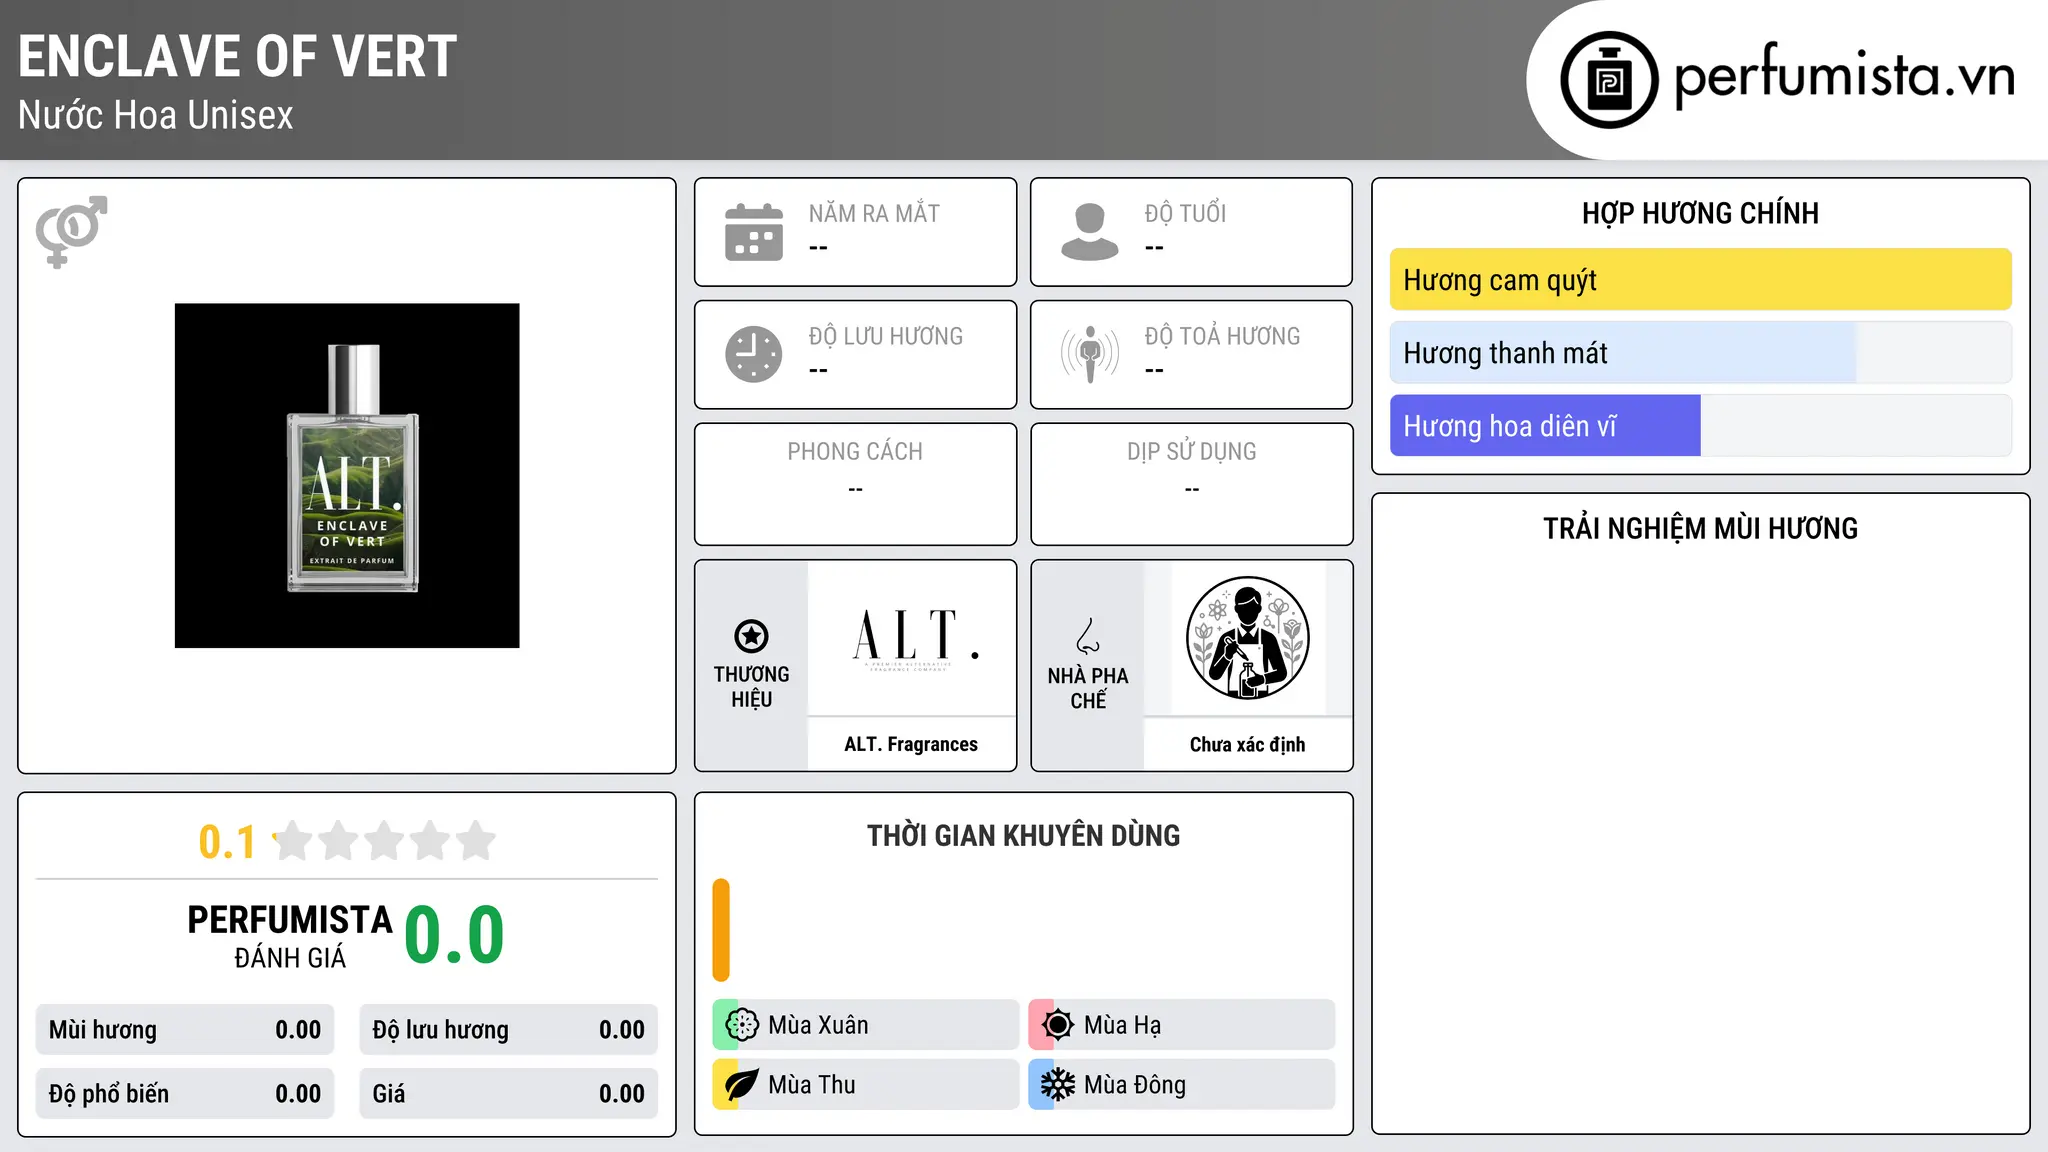Click the unisex gender symbol icon
The image size is (2048, 1152).
click(71, 231)
